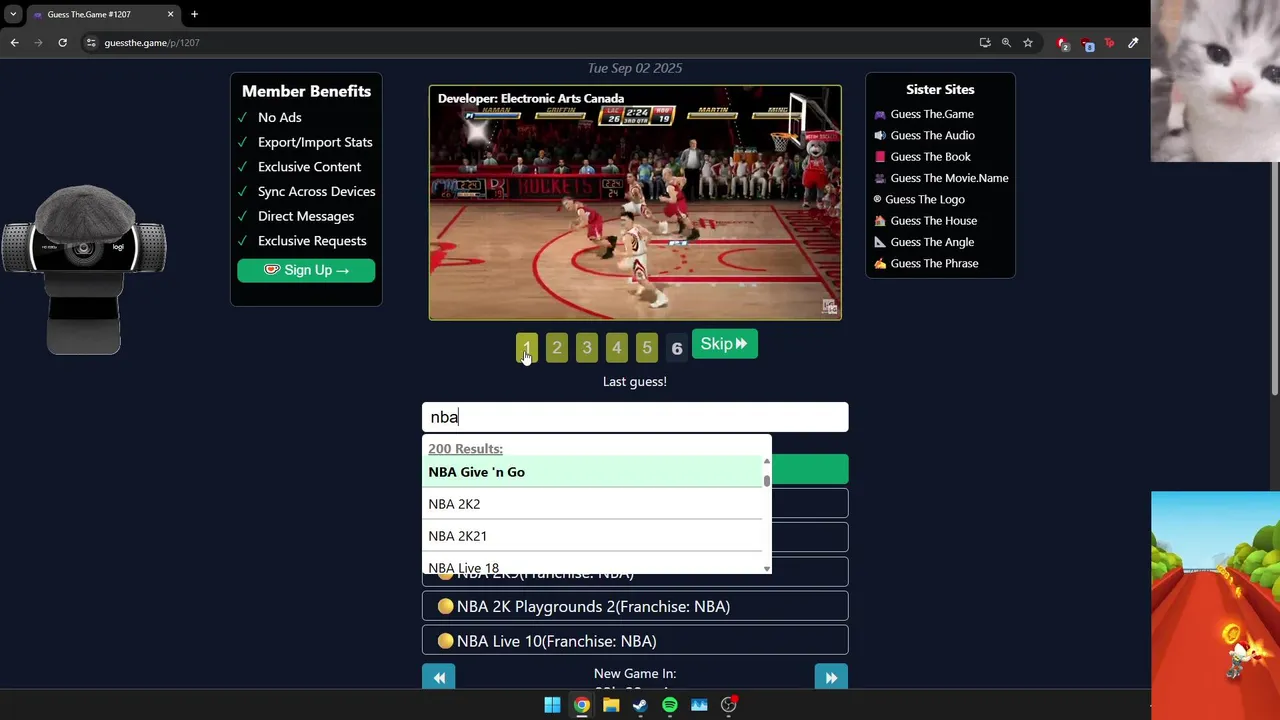Go to the previous puzzle with left arrows
1280x720 pixels.
pos(439,678)
